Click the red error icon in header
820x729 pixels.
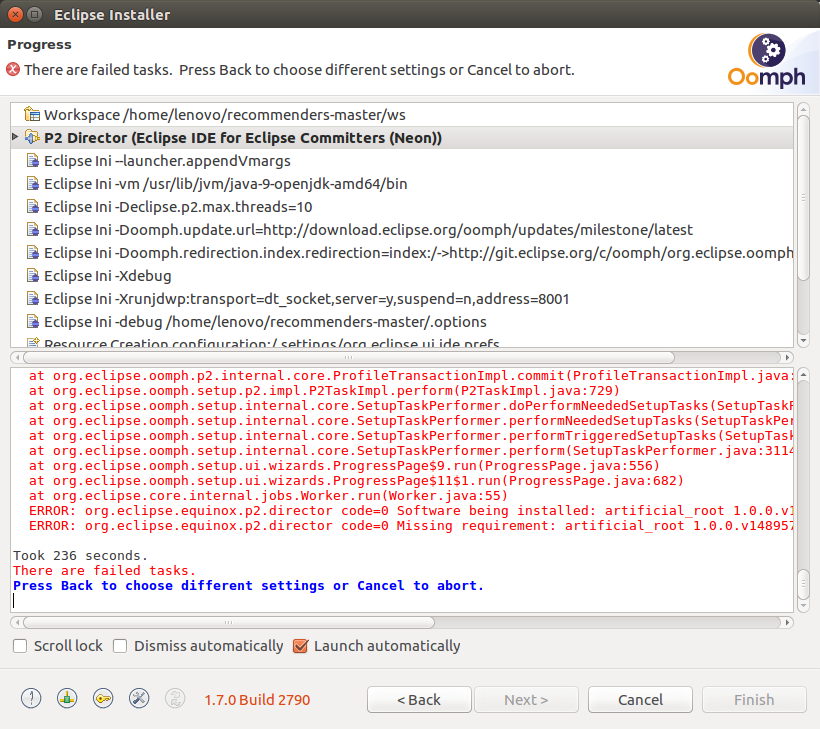13,69
